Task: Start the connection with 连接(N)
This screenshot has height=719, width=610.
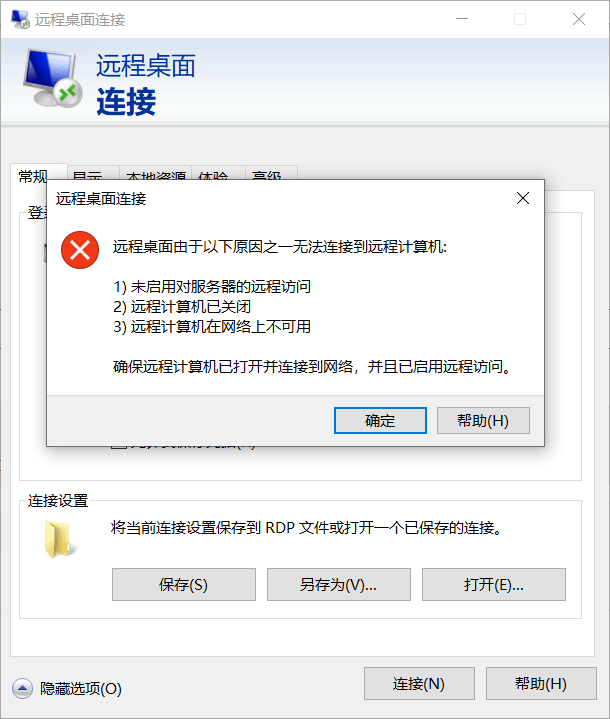Action: (419, 684)
